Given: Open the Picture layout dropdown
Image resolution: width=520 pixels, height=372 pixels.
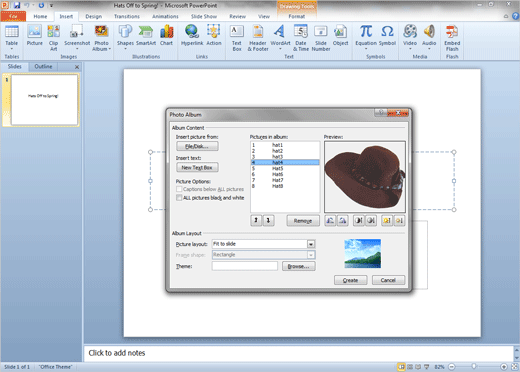Looking at the screenshot, I should click(311, 244).
